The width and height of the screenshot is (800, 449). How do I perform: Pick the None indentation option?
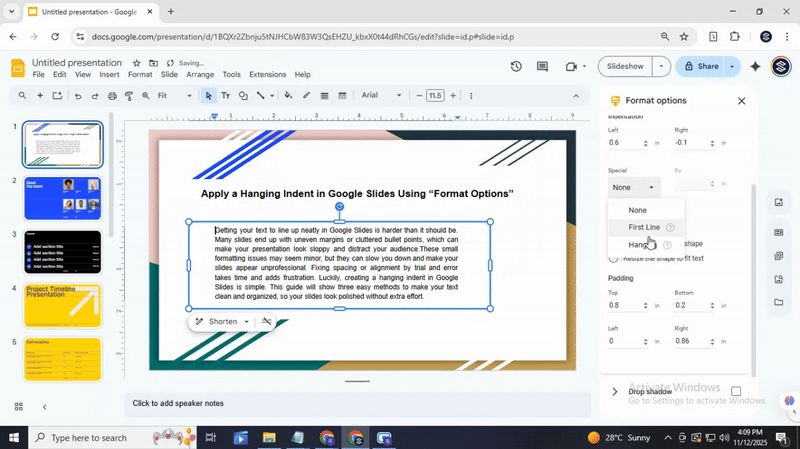tap(637, 210)
